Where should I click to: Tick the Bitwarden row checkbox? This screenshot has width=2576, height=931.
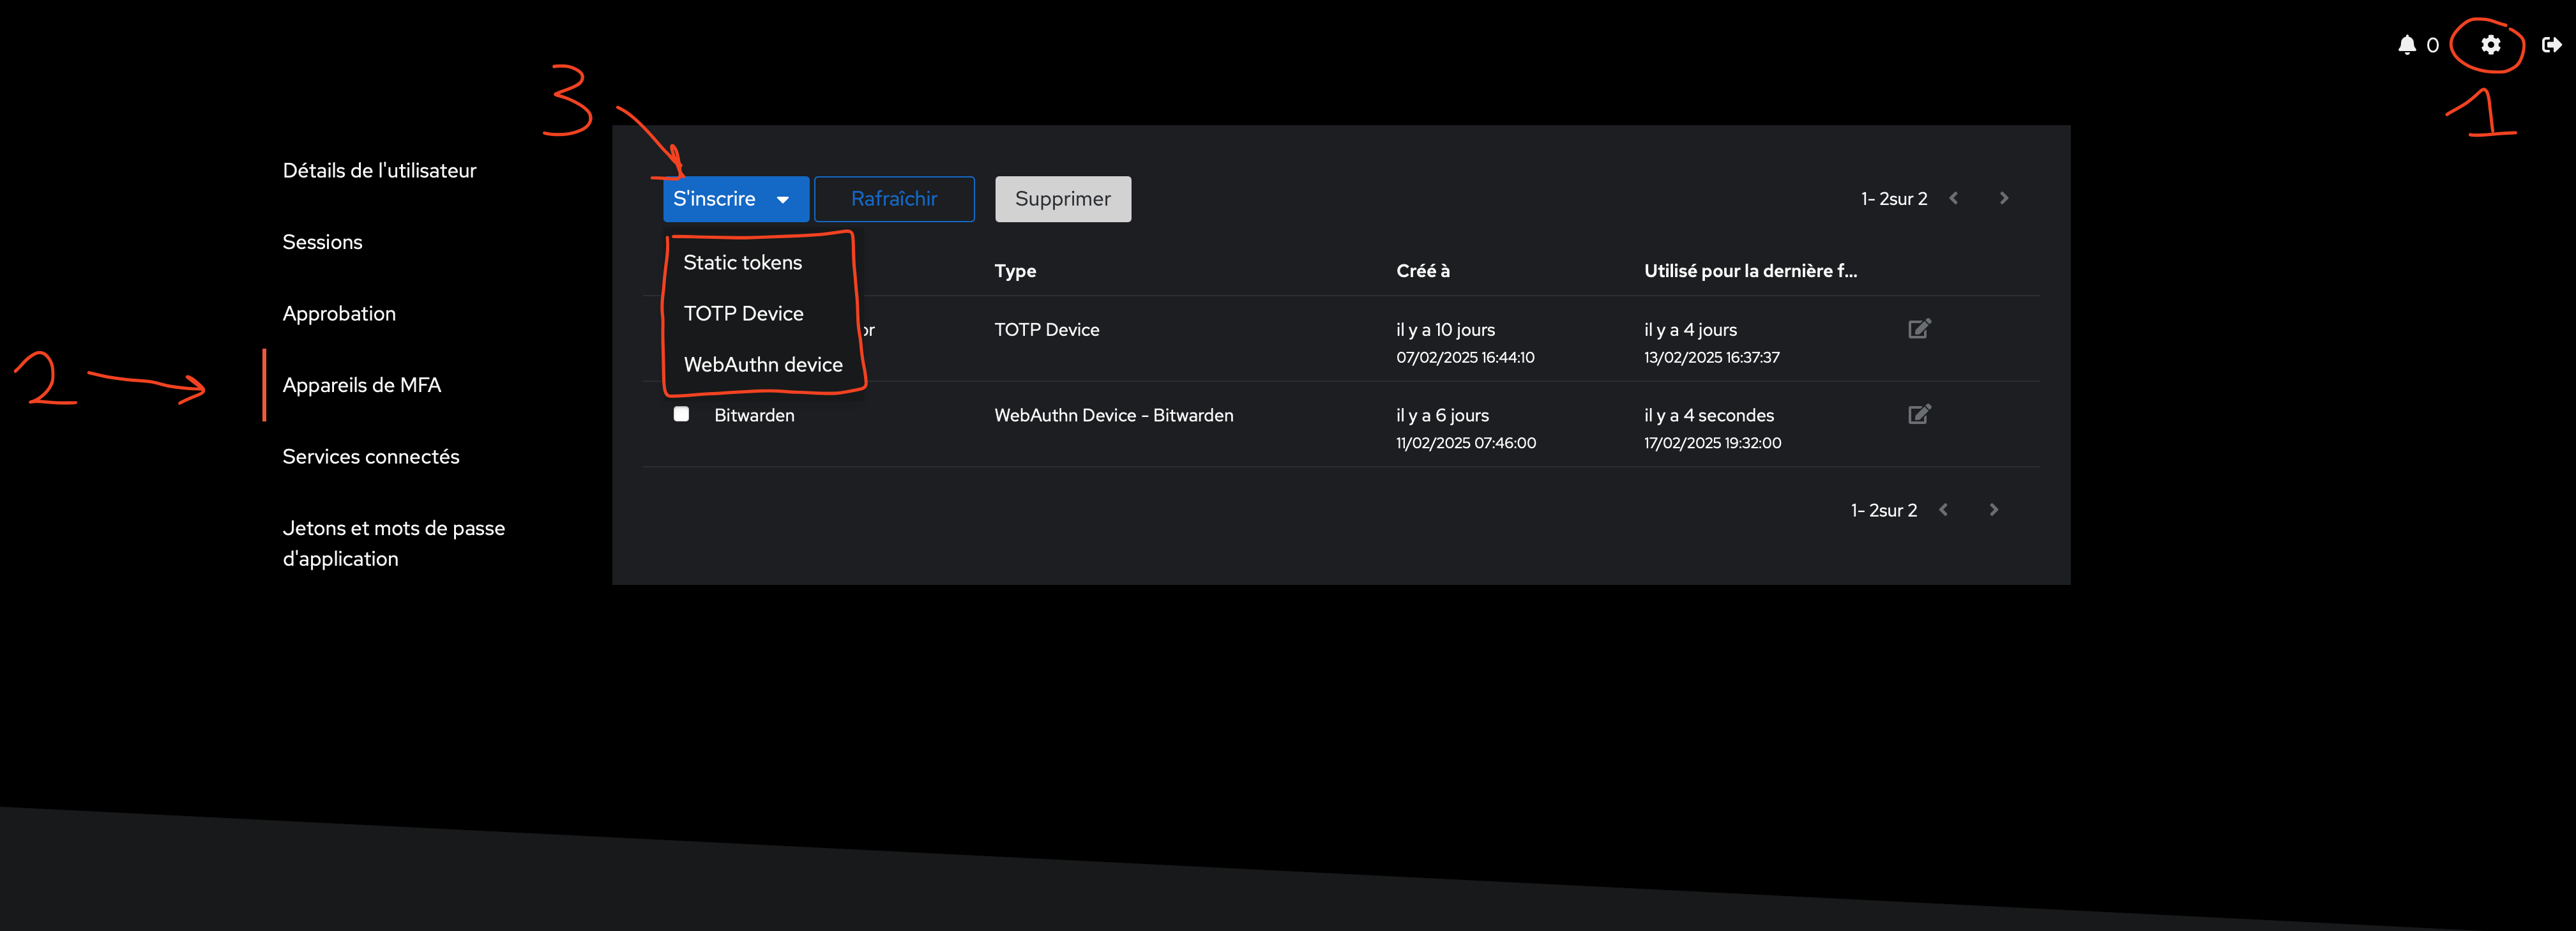(x=681, y=414)
